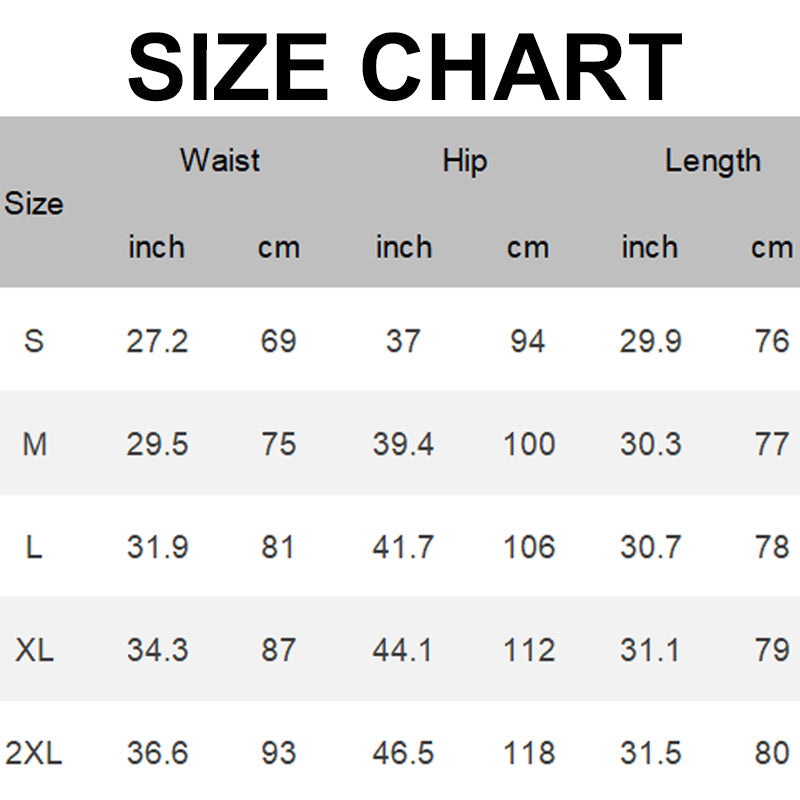The image size is (800, 800).
Task: Click the 27.2 waist inch value
Action: click(157, 341)
